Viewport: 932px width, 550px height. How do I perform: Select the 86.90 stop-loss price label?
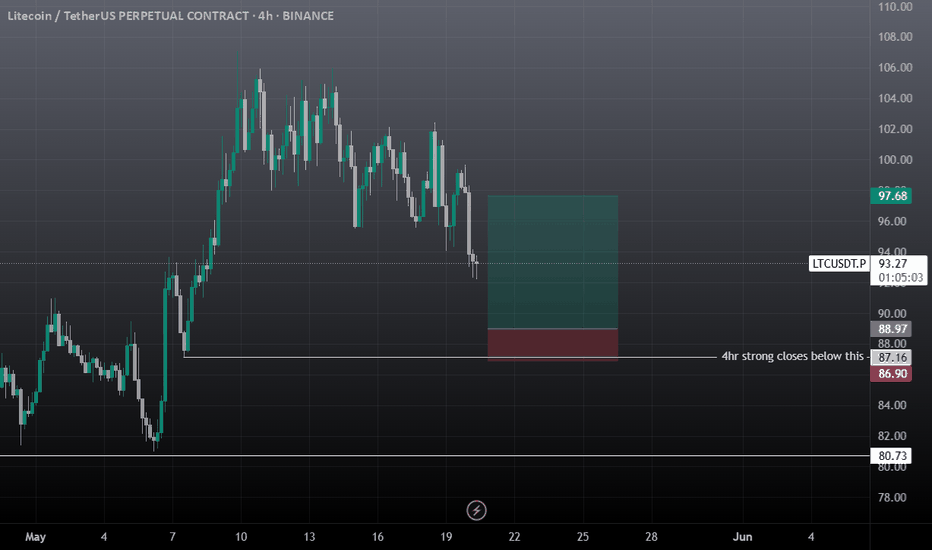click(x=891, y=373)
